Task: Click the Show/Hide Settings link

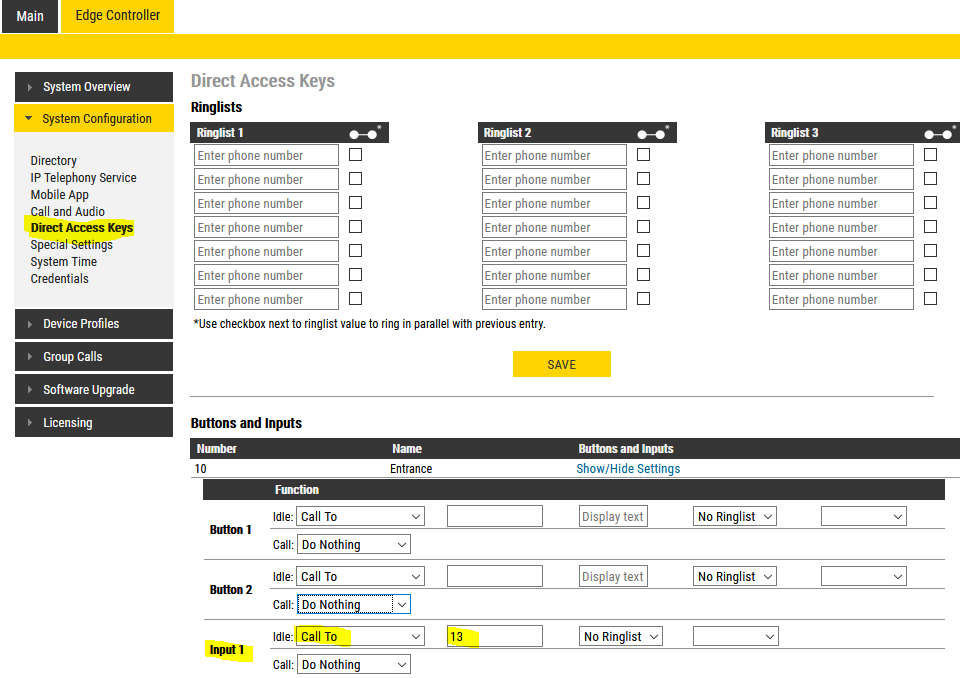Action: pyautogui.click(x=628, y=469)
